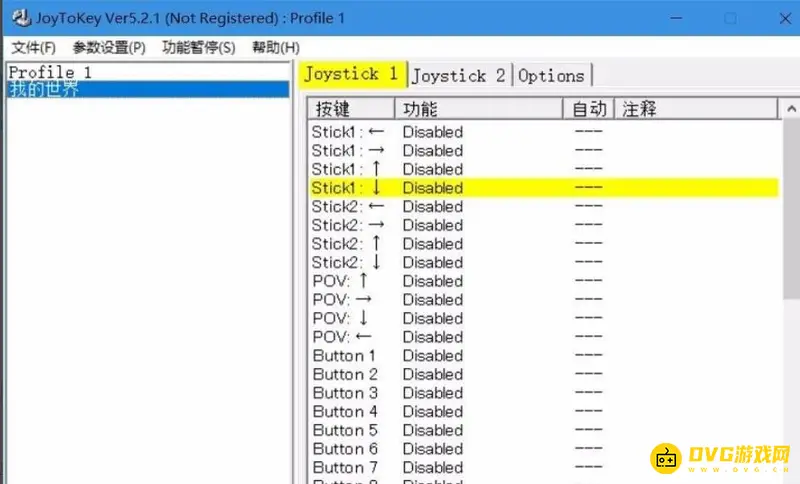Open the 功能暂停(S) menu
Image resolution: width=800 pixels, height=484 pixels.
198,47
